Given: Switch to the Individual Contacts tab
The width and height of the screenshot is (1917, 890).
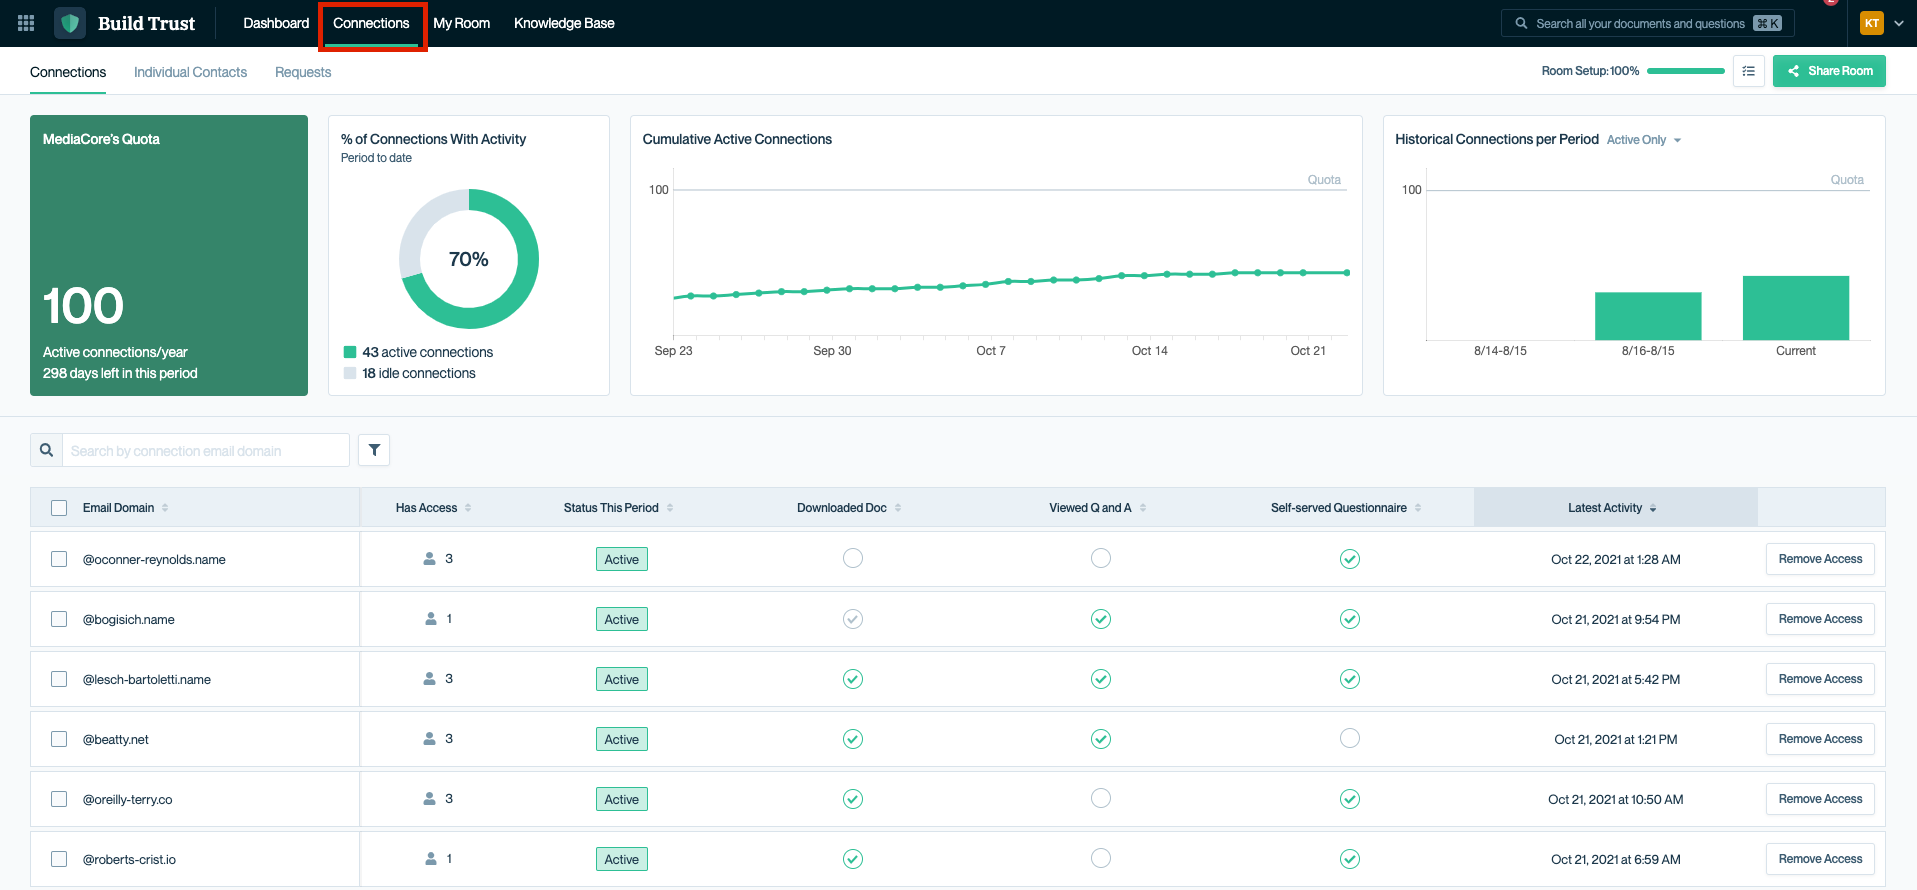Looking at the screenshot, I should (190, 72).
